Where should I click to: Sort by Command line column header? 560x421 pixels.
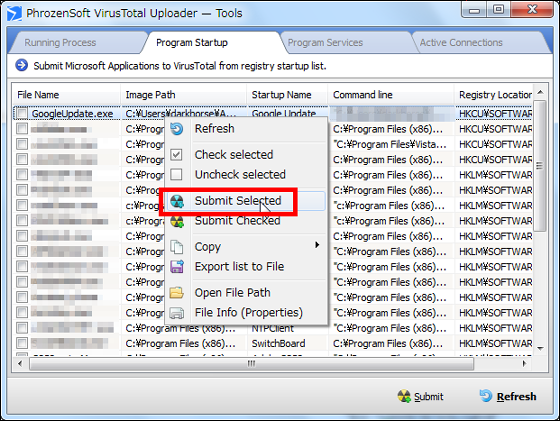391,95
